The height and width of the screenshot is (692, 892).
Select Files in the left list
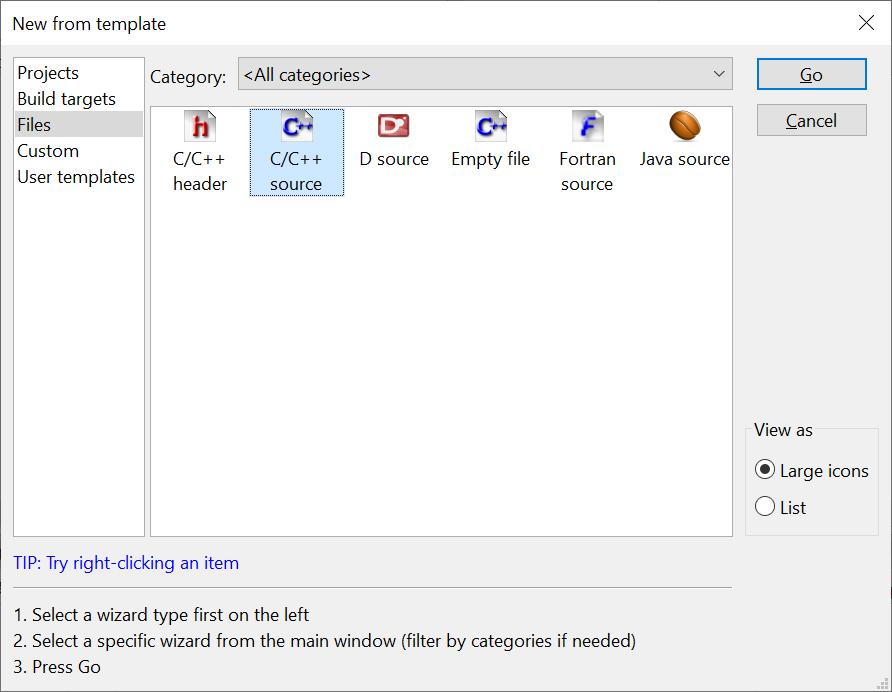[34, 125]
